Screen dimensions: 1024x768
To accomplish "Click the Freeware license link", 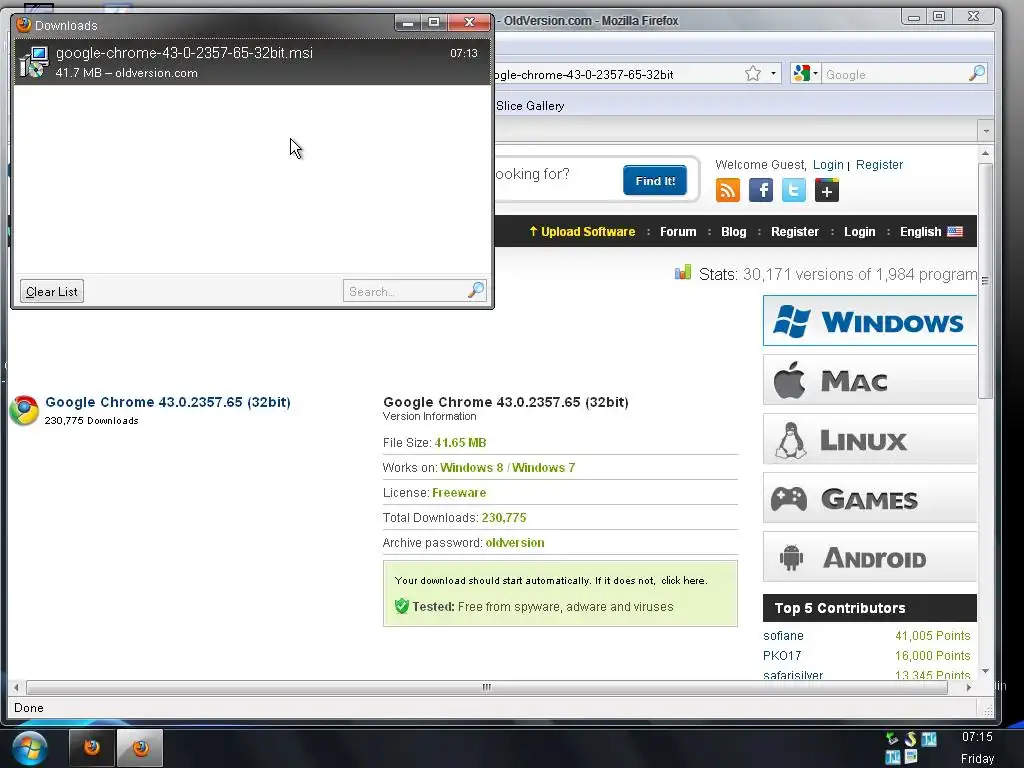I will coord(459,492).
